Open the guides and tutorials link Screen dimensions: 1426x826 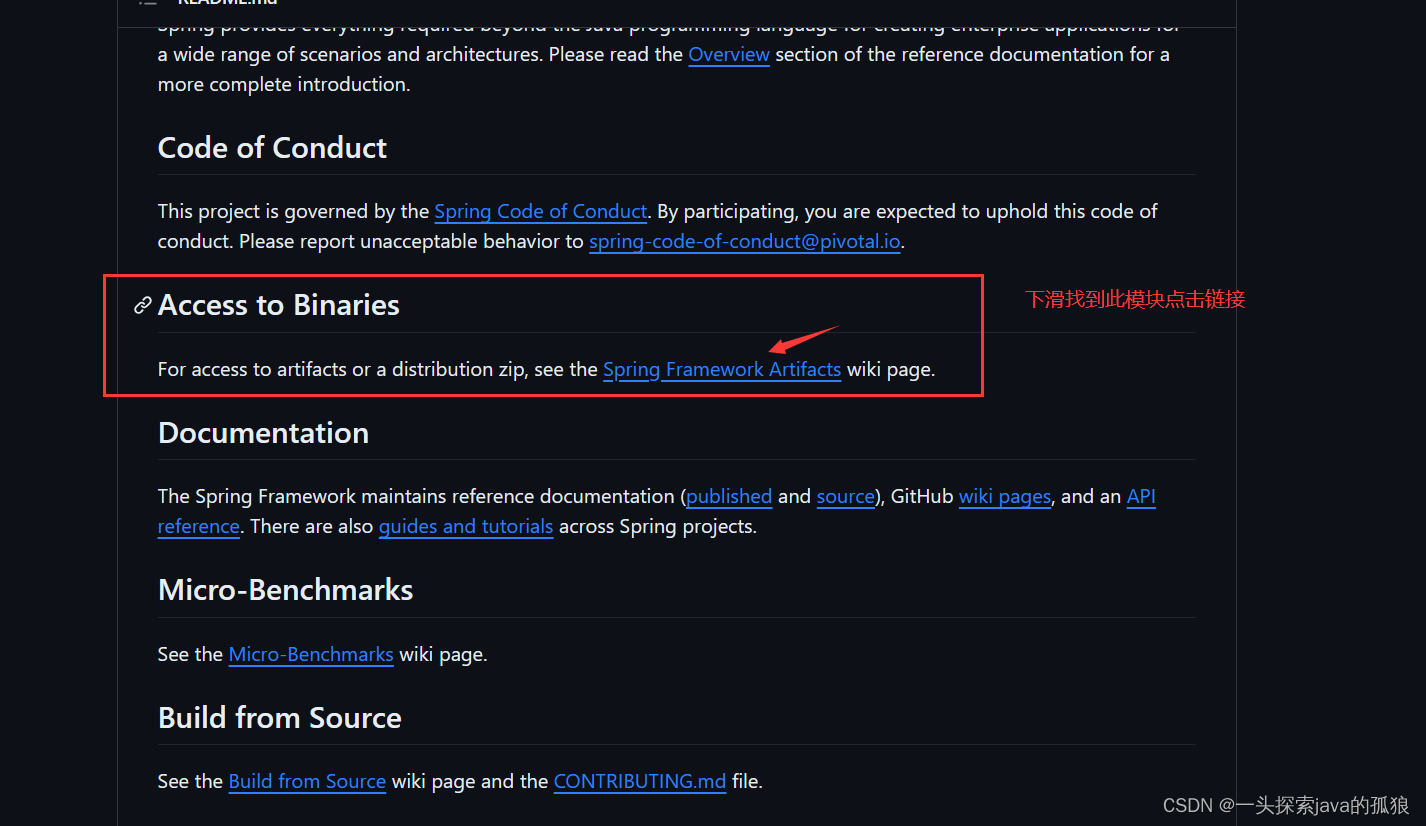point(466,526)
